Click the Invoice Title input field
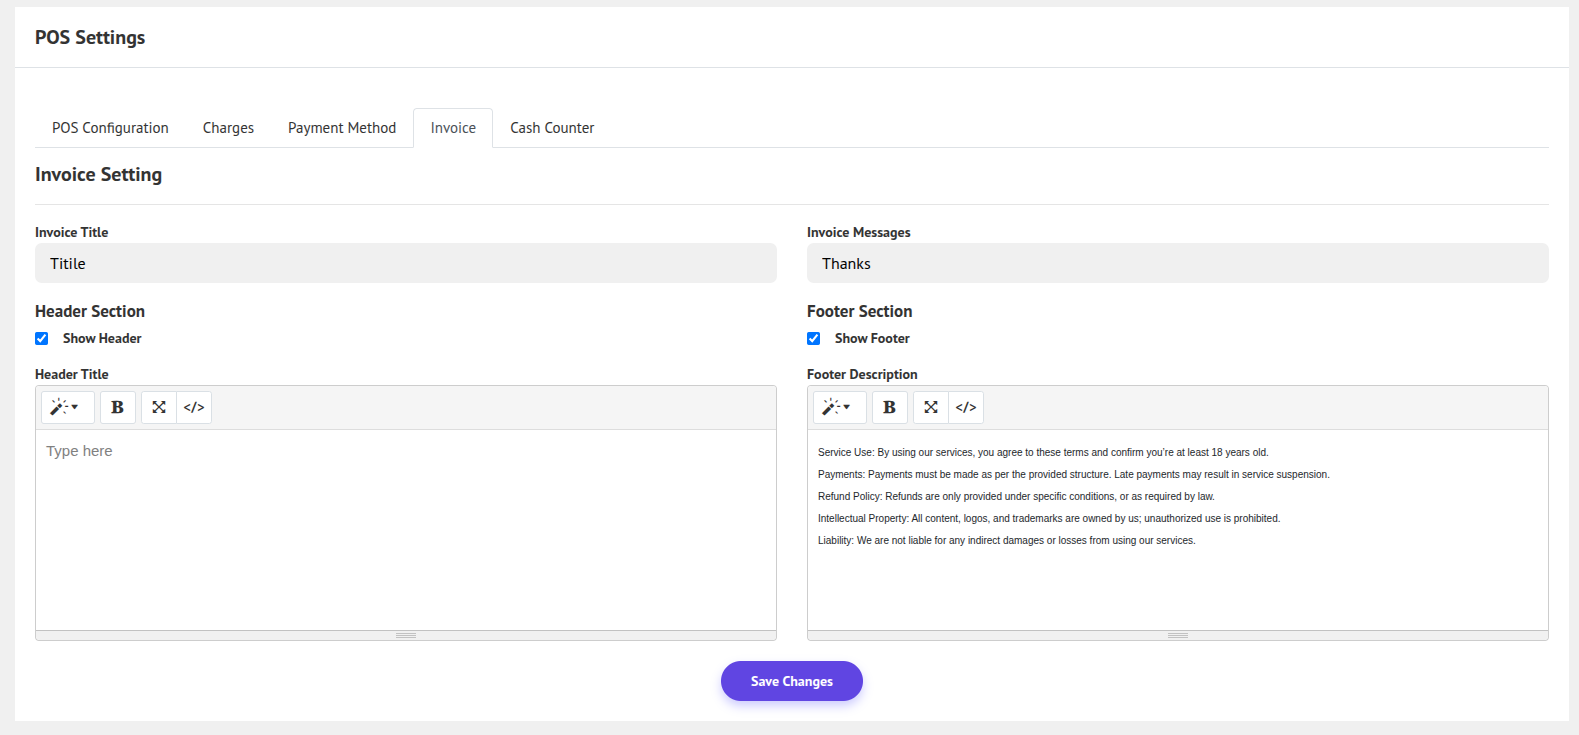 click(x=405, y=264)
